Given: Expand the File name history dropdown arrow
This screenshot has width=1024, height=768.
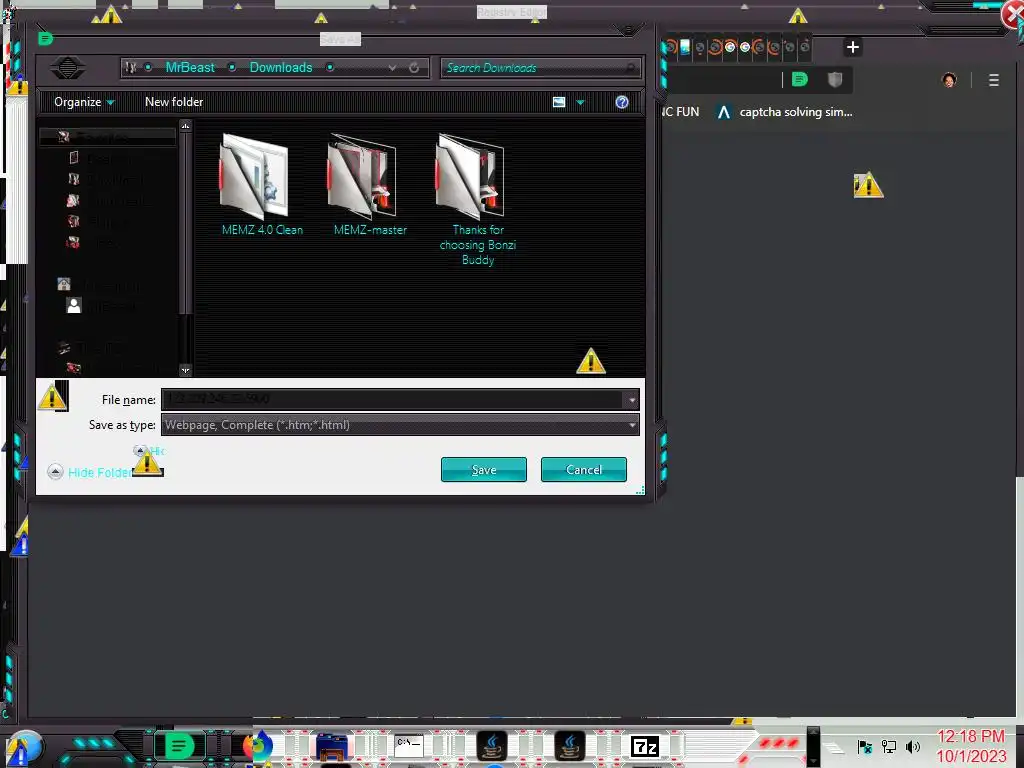Looking at the screenshot, I should (632, 400).
